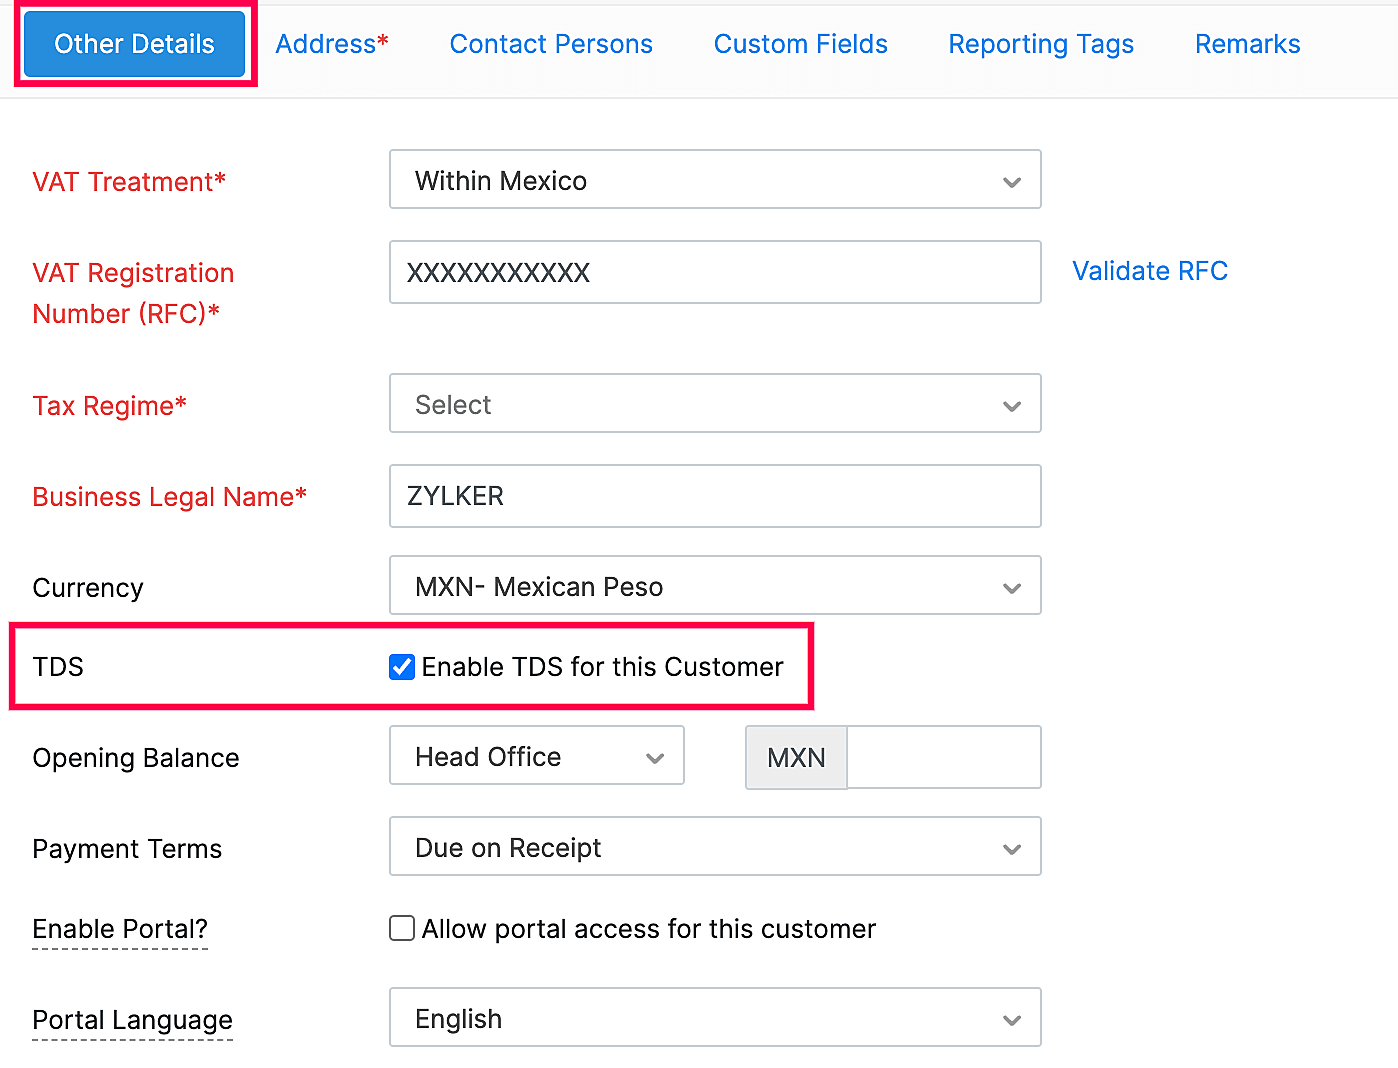Select the Other Details tab
Viewport: 1398px width, 1068px height.
(134, 43)
